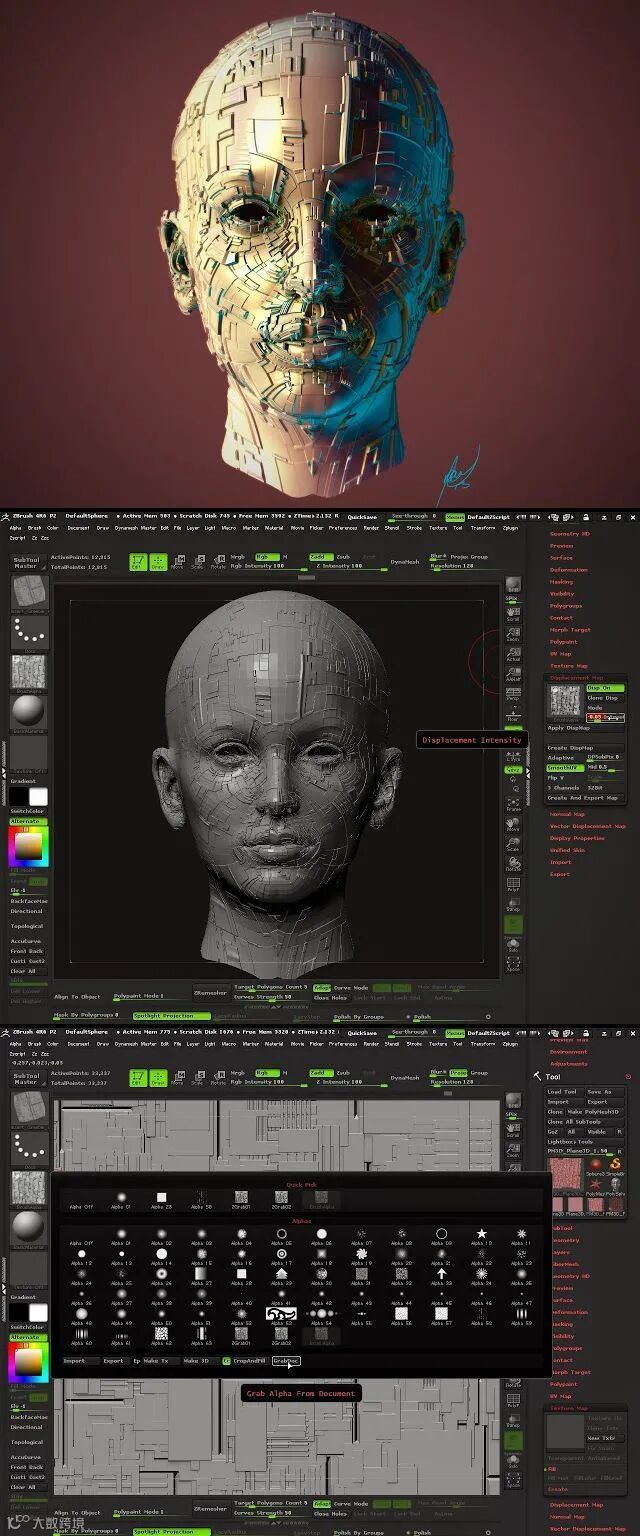This screenshot has height=1536, width=640.
Task: Open Texture Off slot in upper window
Action: [x=28, y=753]
